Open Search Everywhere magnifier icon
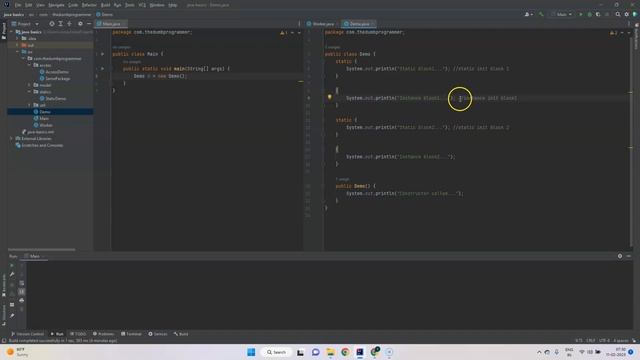 pyautogui.click(x=618, y=14)
